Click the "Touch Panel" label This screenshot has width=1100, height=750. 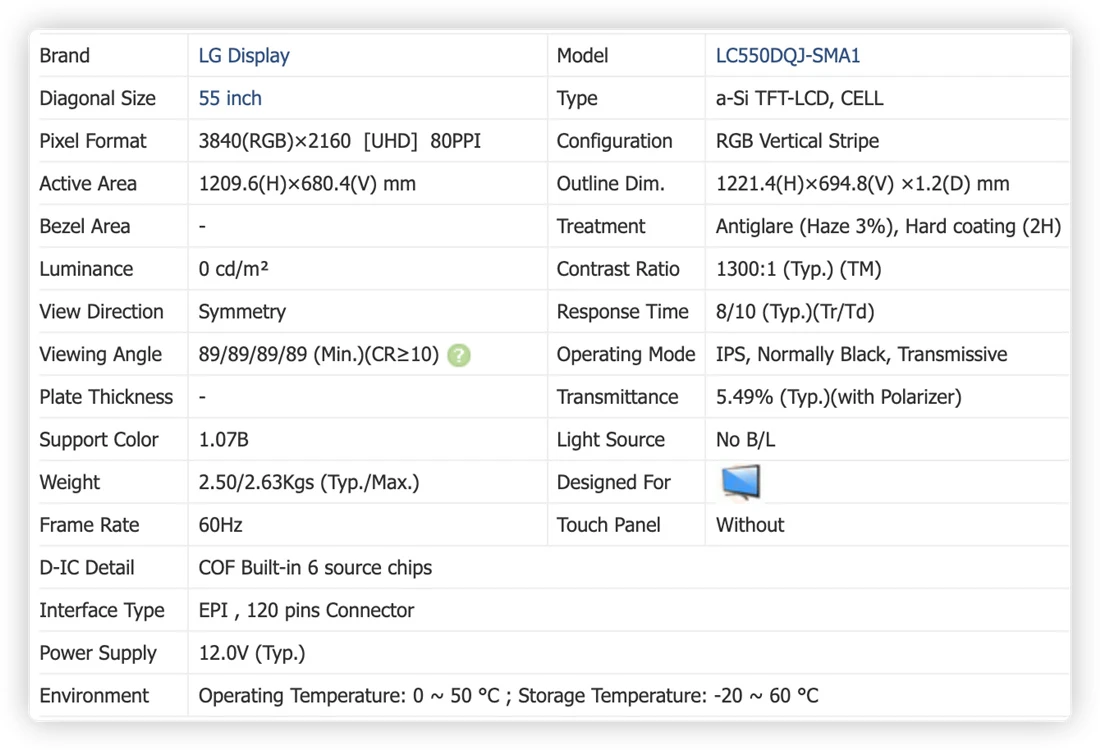(608, 525)
